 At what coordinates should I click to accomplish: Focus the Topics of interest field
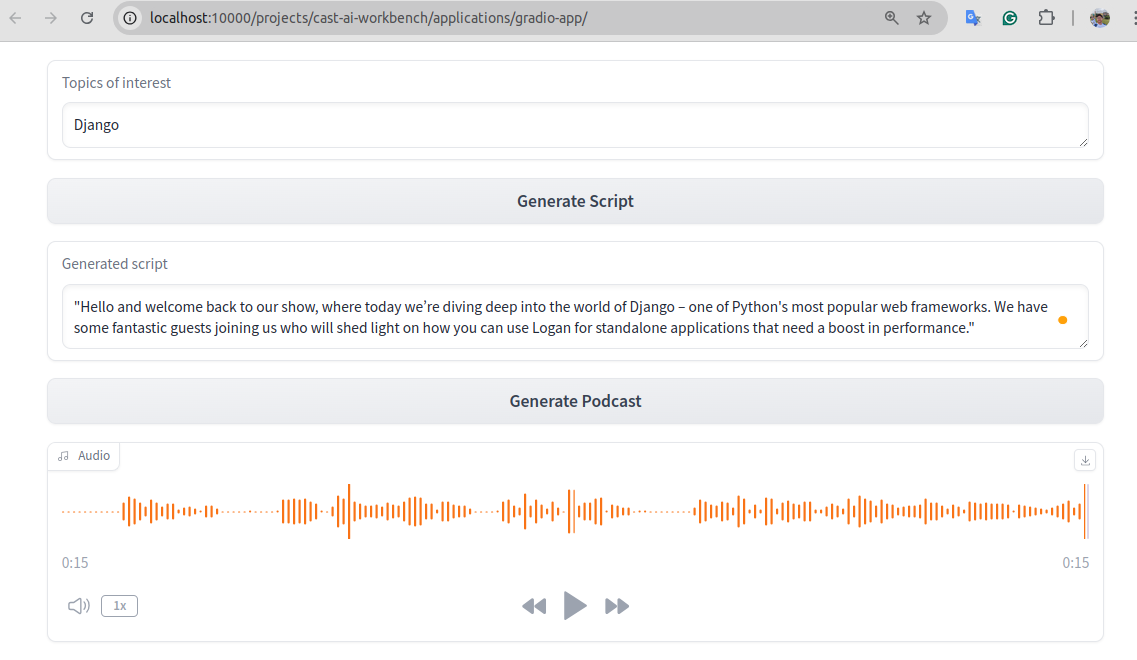coord(575,125)
